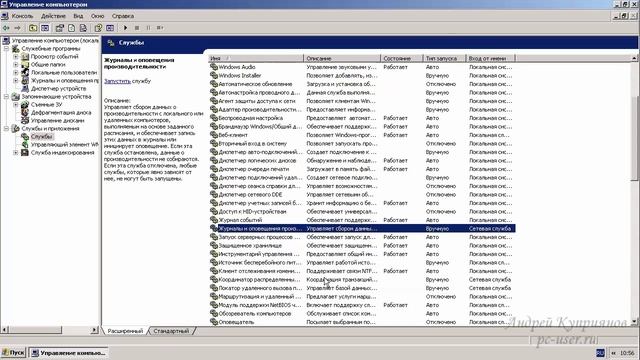The width and height of the screenshot is (640, 360).
Task: Sort by the Имя column header
Action: point(256,58)
